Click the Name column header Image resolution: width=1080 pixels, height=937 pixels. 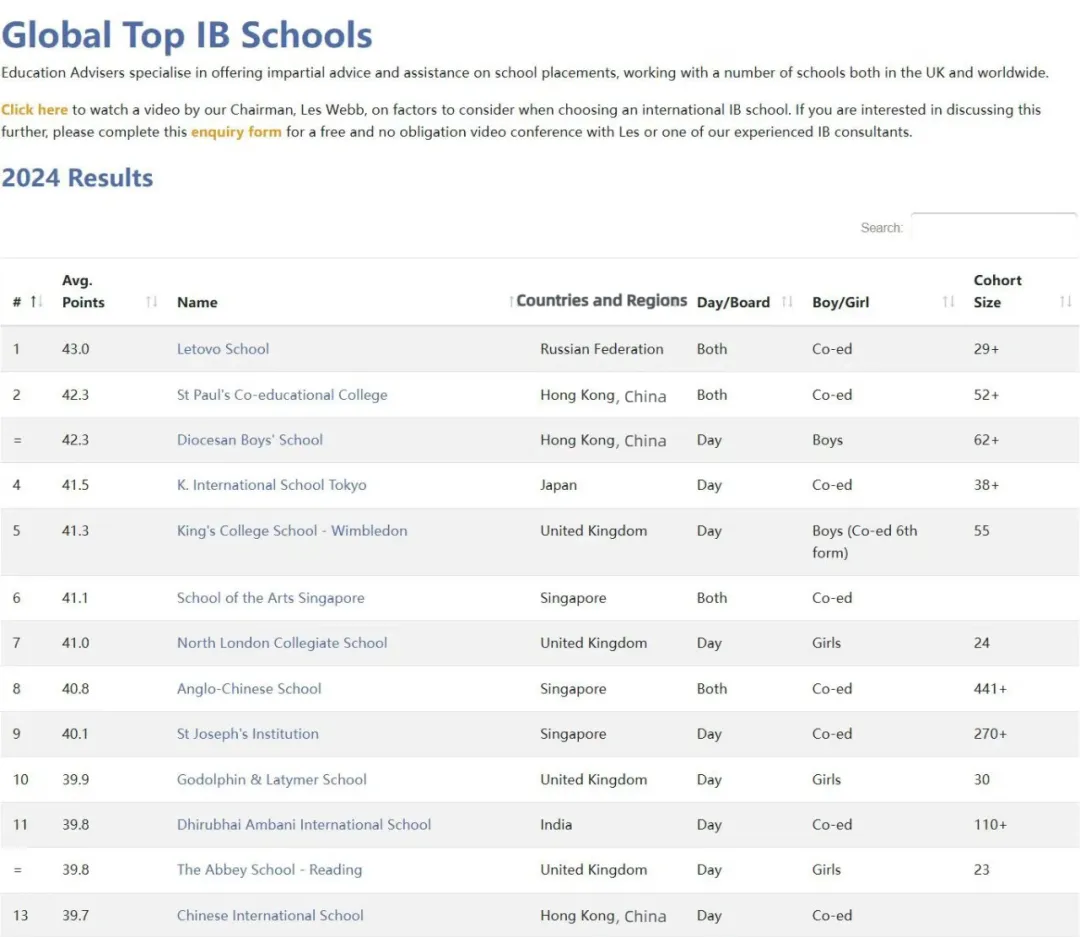pos(197,302)
